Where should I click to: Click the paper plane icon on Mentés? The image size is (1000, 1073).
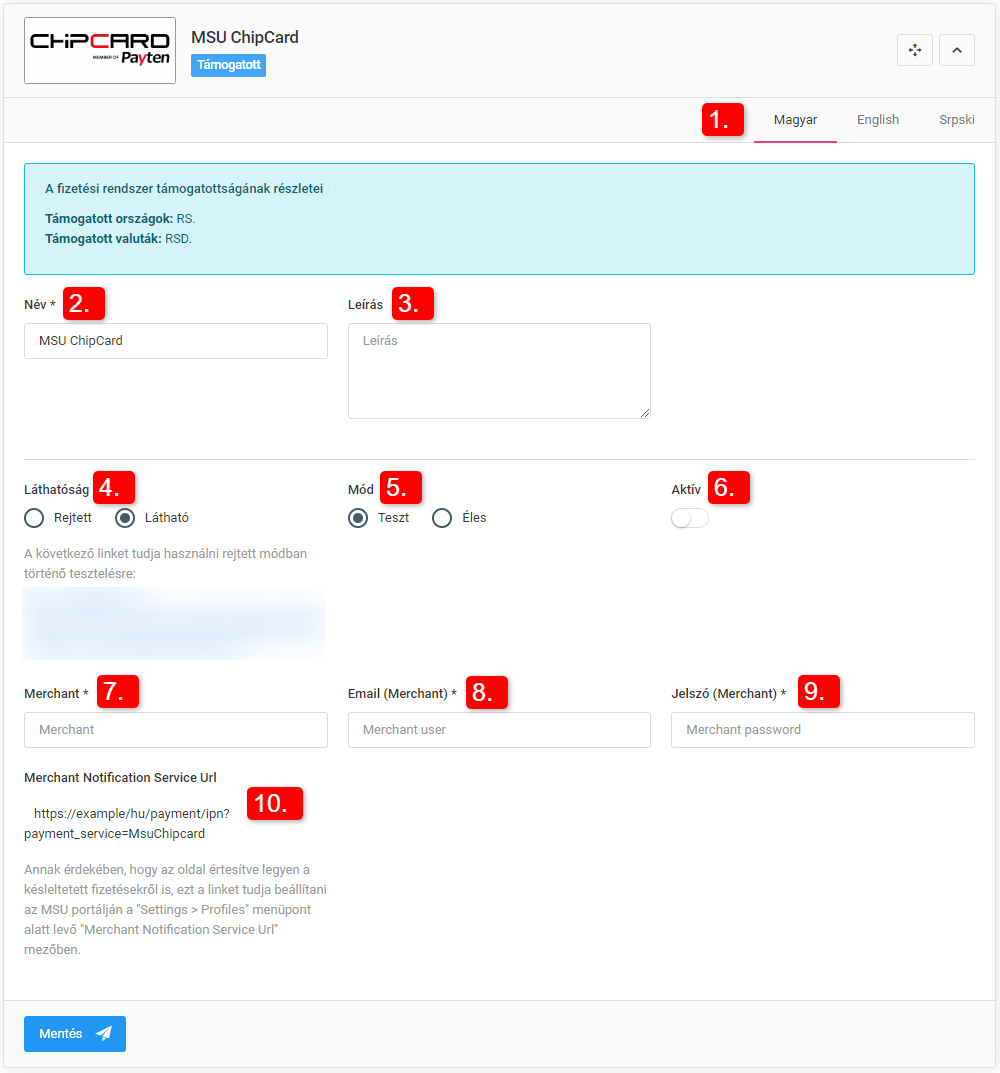pos(104,1034)
